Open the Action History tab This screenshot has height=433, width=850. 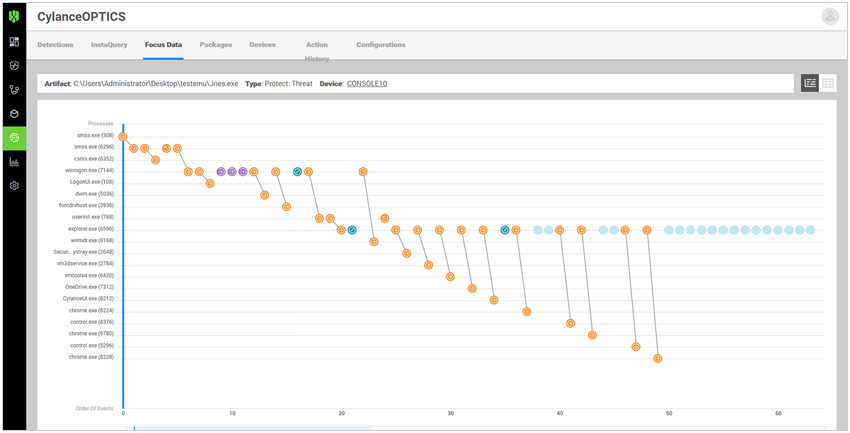click(x=317, y=51)
